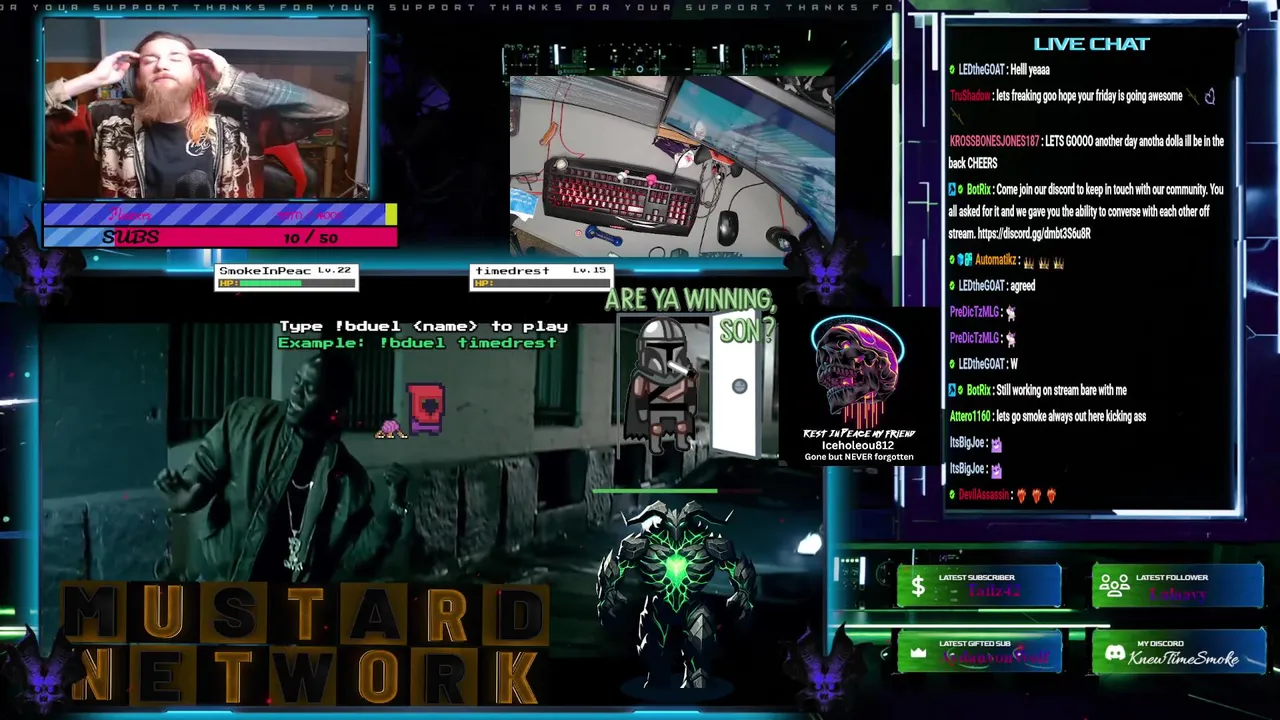The width and height of the screenshot is (1280, 720).
Task: Click LEDtheGOAT's "W" message
Action: click(x=983, y=364)
